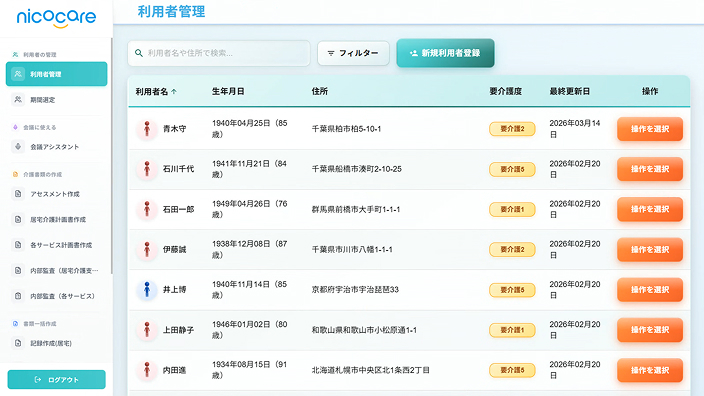704x396 pixels.
Task: Click the filter lines icon
Action: click(x=331, y=53)
